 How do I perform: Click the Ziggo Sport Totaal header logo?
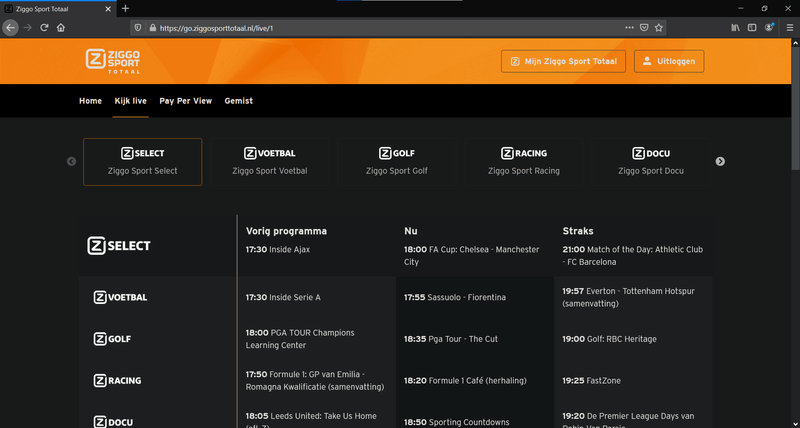pos(113,61)
